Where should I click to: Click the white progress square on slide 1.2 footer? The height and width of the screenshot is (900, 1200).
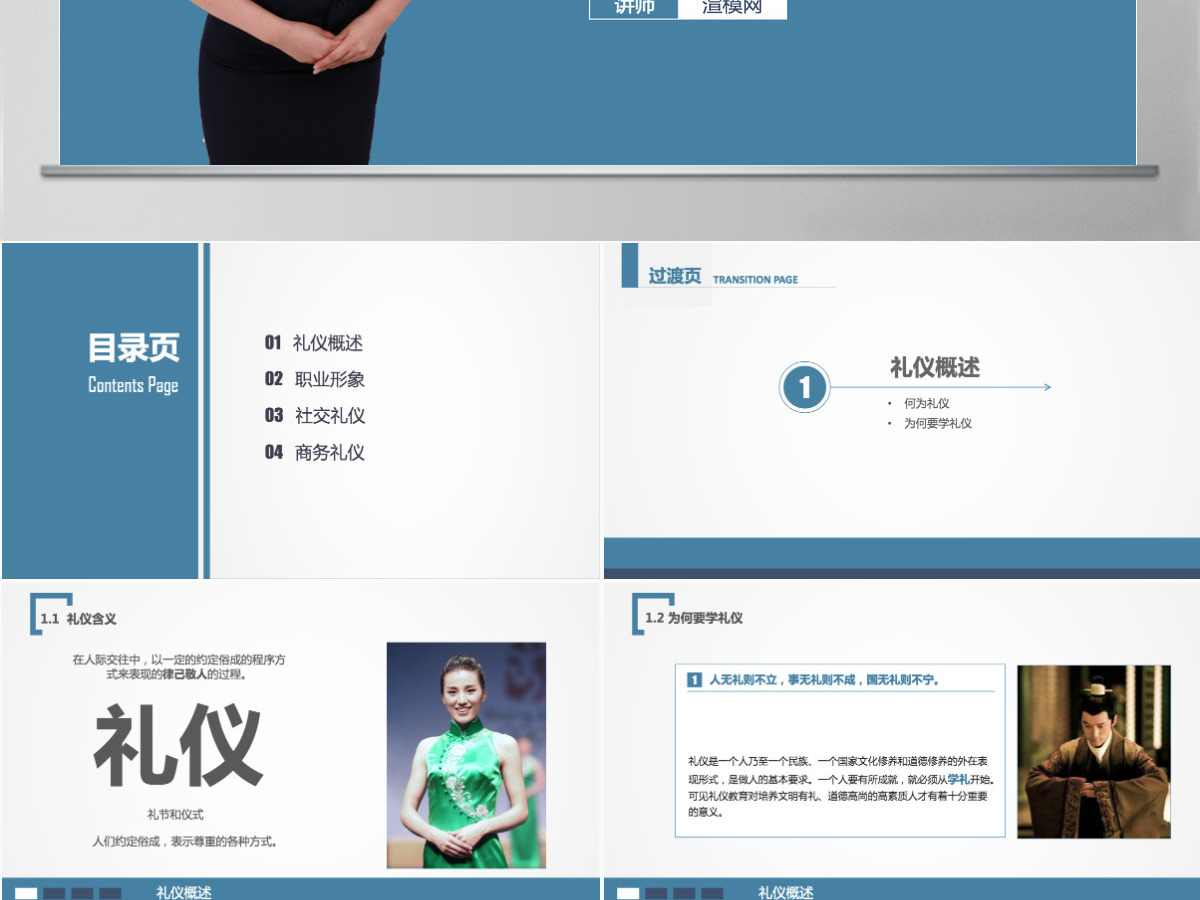point(629,894)
